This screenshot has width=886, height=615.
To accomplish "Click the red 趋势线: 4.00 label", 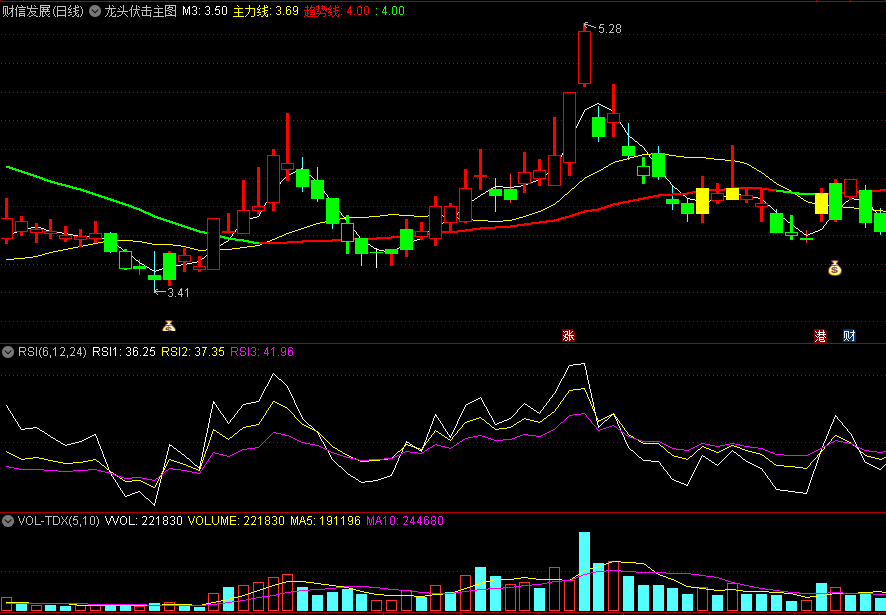I will [x=336, y=11].
